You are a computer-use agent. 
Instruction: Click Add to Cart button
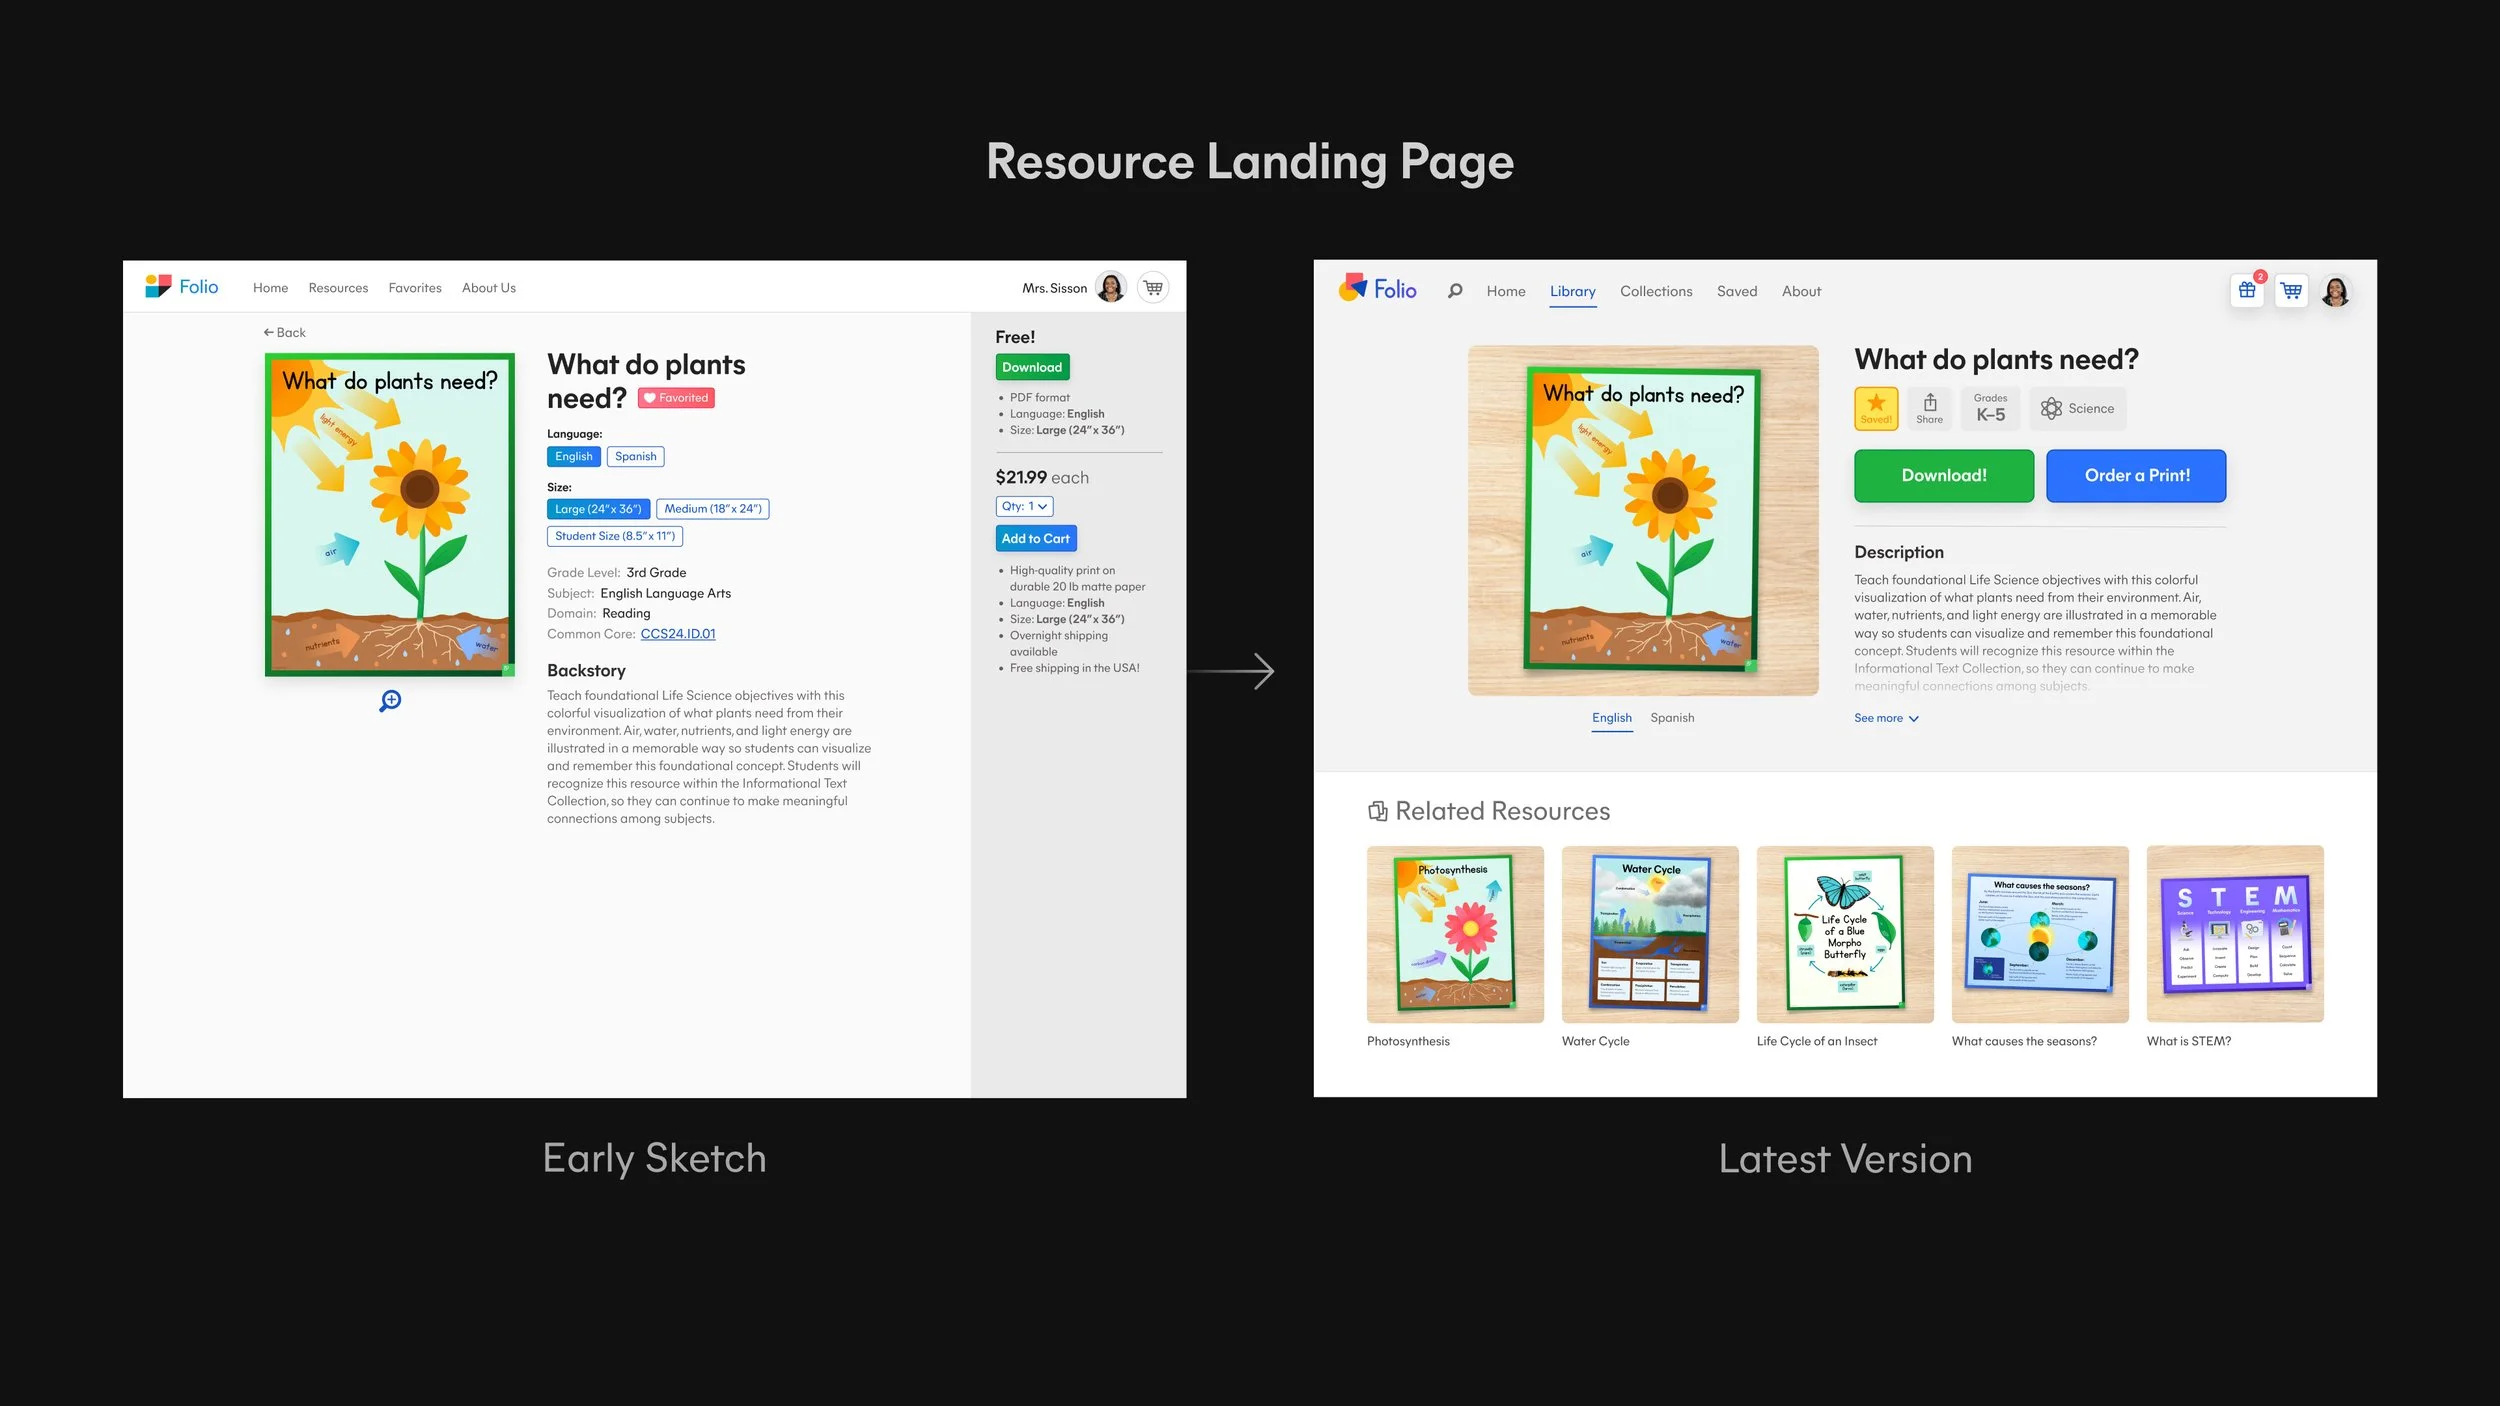point(1036,538)
